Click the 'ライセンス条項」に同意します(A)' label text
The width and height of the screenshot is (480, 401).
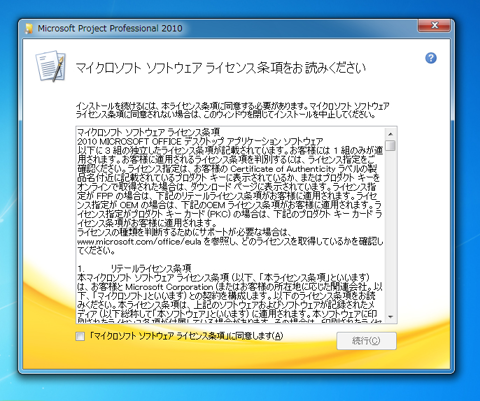186,336
